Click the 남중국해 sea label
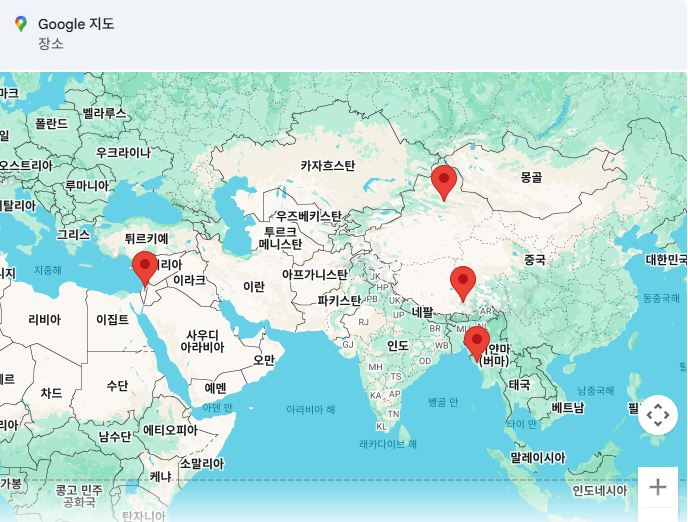 click(595, 390)
